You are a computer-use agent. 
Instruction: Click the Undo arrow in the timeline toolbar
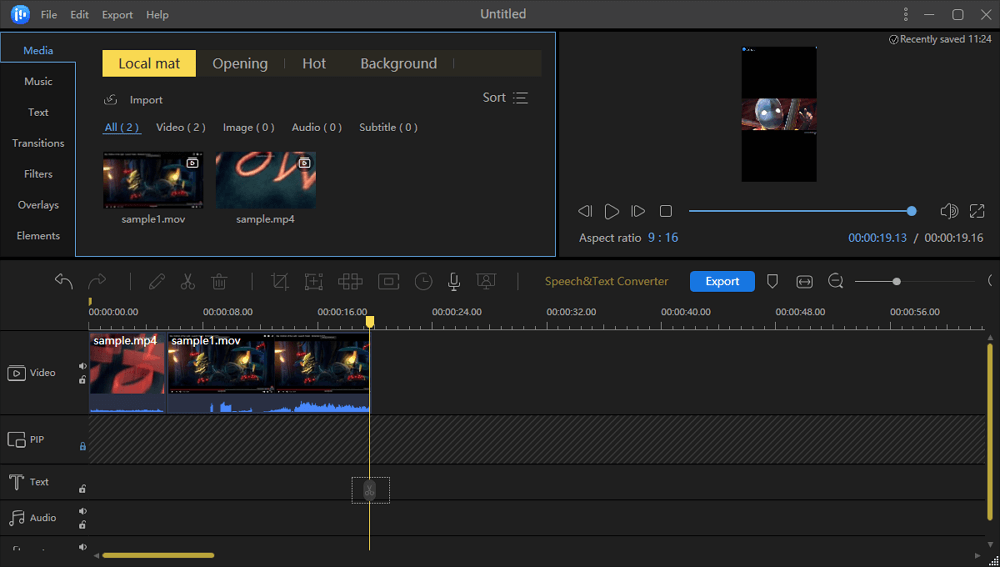[64, 282]
